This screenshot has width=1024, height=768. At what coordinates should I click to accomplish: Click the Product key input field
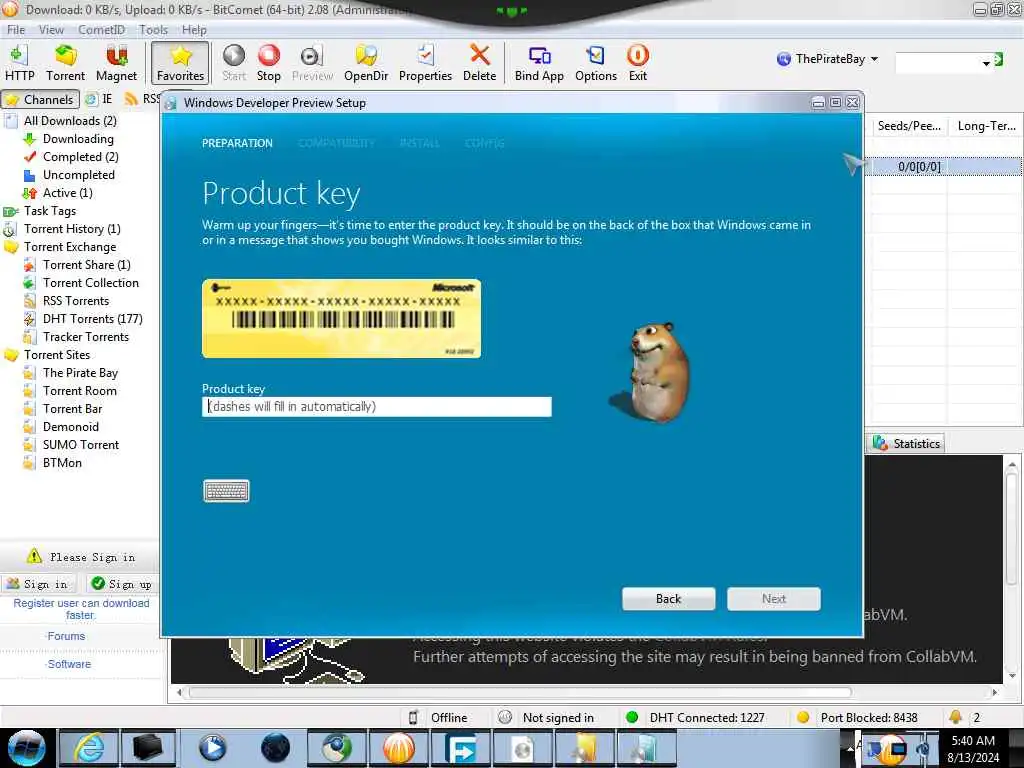tap(377, 406)
